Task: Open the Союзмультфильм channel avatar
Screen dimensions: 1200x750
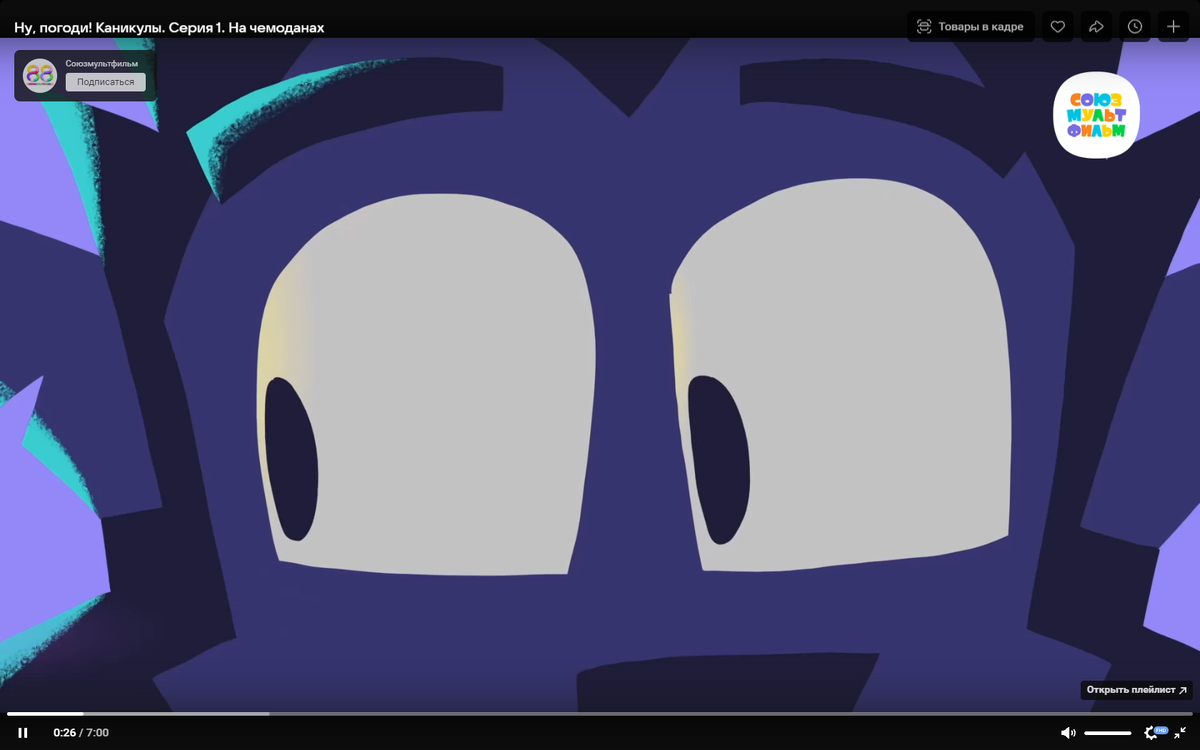Action: pos(40,76)
